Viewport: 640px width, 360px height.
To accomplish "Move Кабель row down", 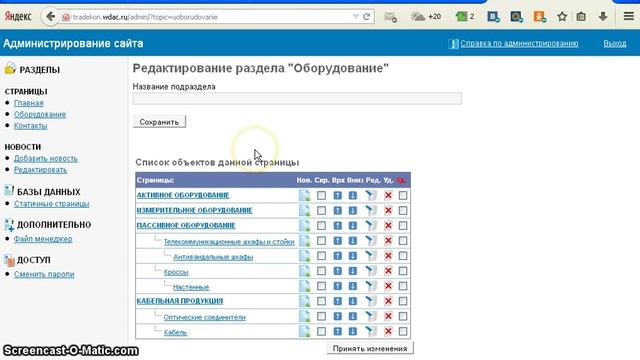I will click(353, 331).
